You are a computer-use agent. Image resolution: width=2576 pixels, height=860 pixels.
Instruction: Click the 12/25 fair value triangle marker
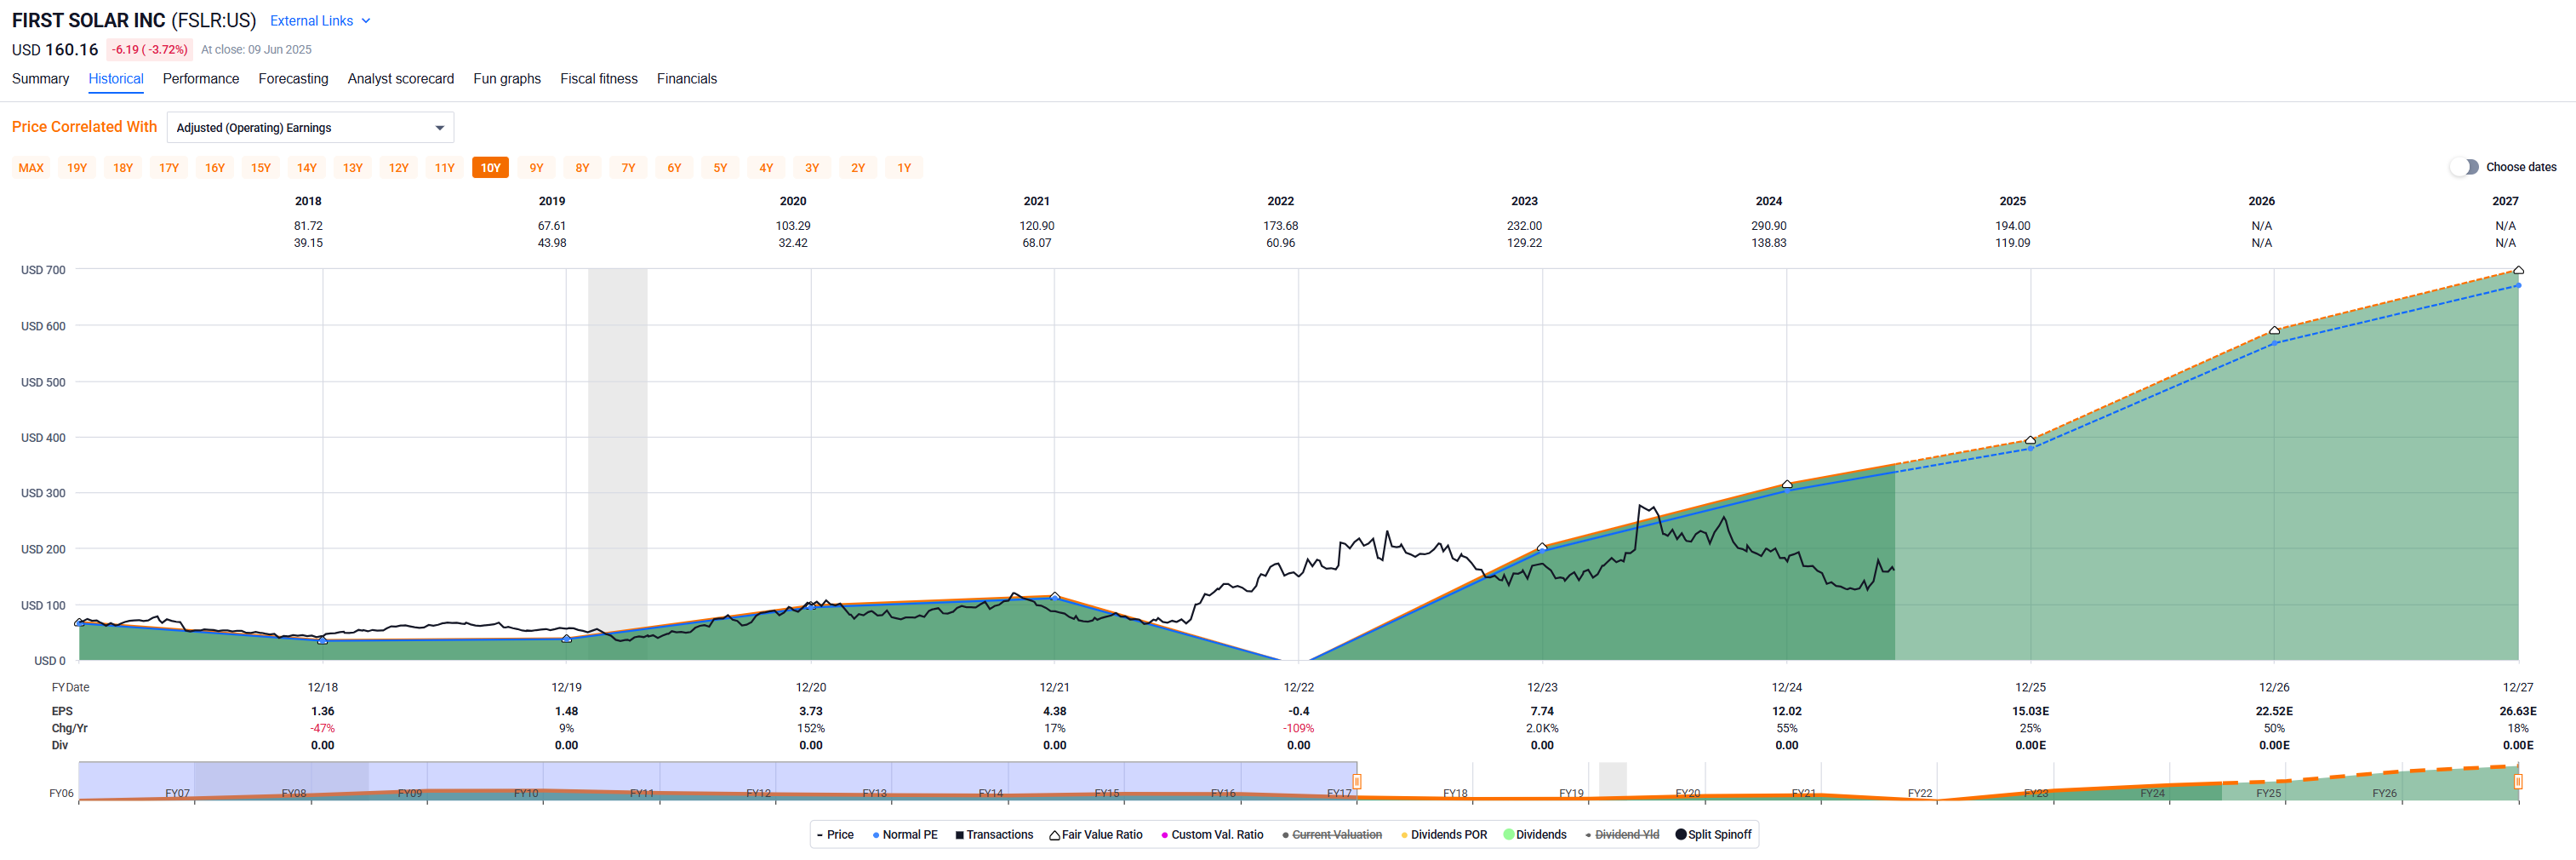click(x=2030, y=440)
